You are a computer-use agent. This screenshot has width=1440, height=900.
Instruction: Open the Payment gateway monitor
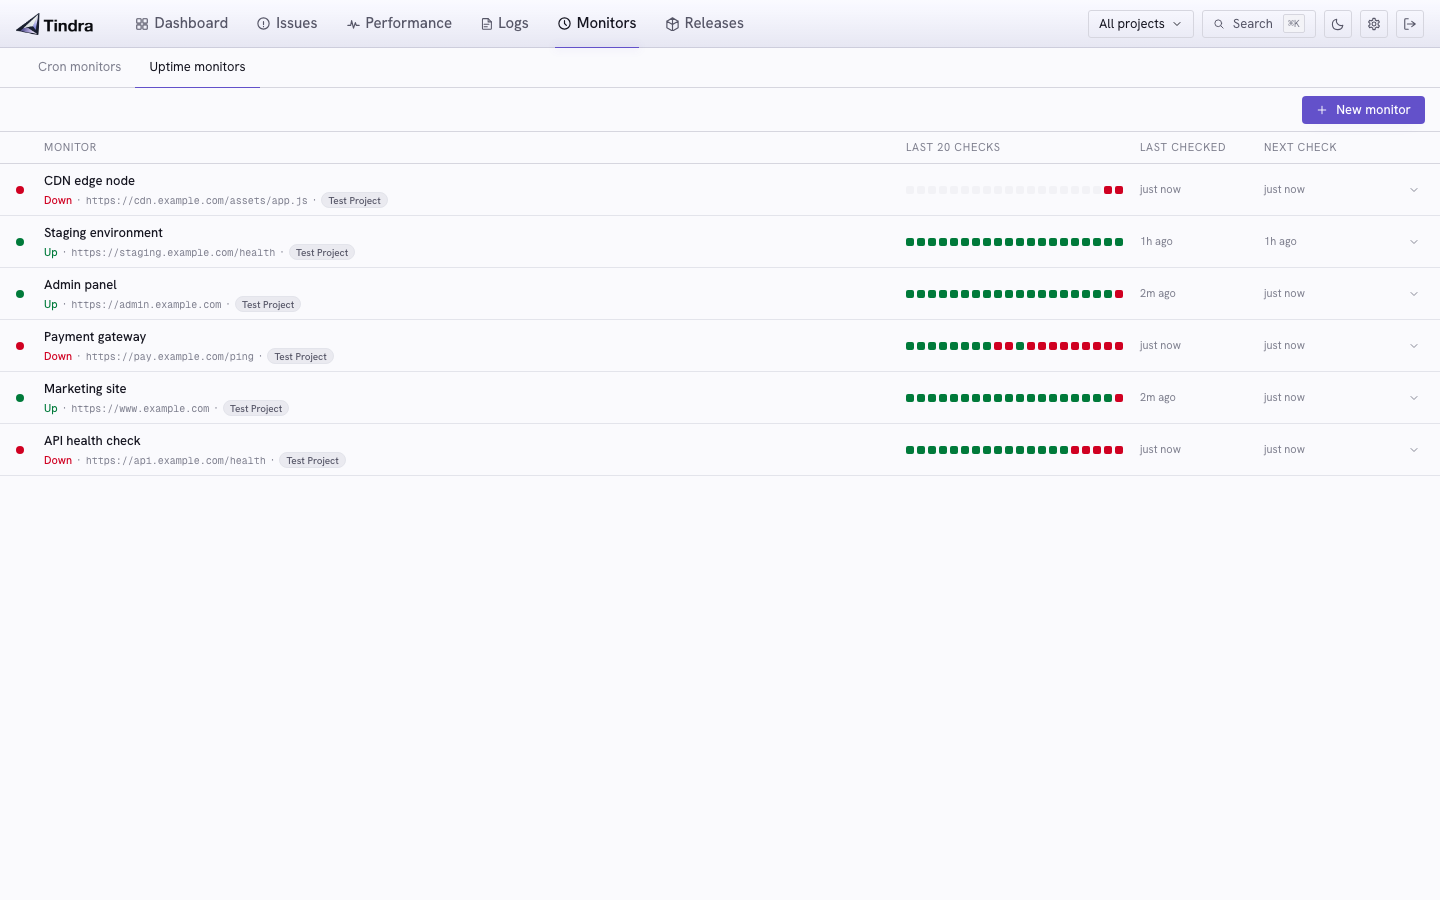tap(95, 337)
